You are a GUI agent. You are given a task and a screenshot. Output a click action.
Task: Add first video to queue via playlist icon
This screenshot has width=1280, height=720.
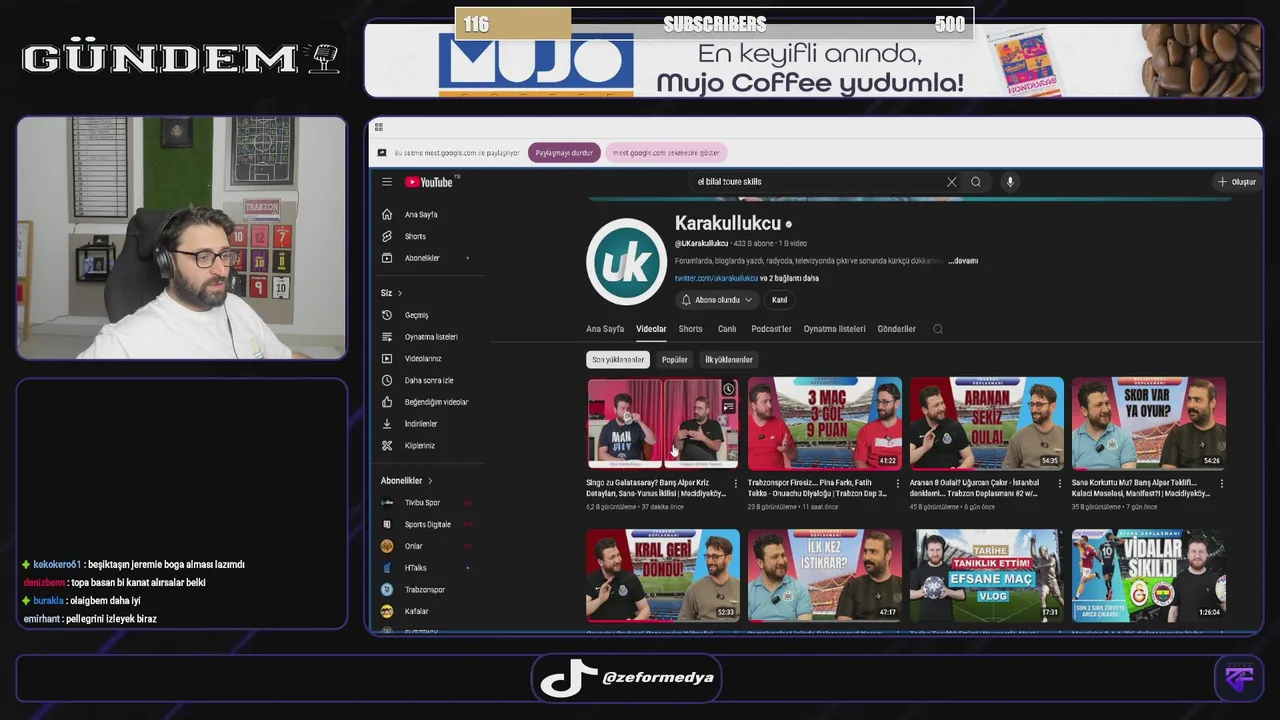pos(729,406)
